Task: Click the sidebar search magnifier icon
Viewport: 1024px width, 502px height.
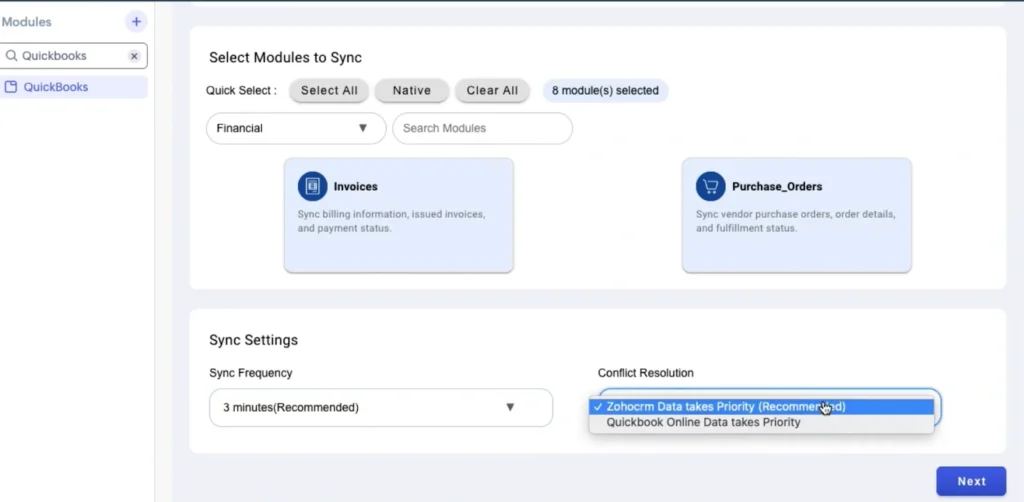Action: click(x=11, y=56)
